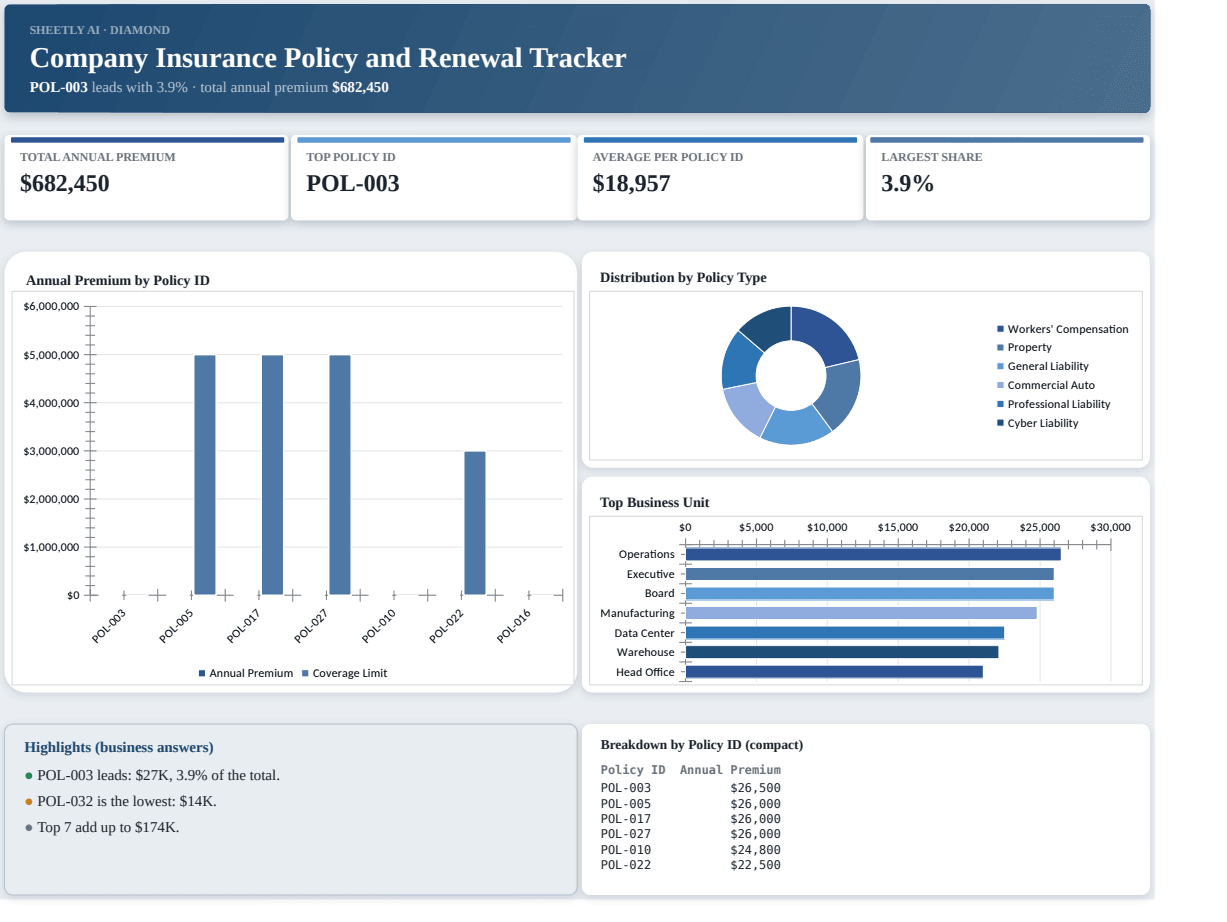
Task: Click the Executive horizontal bar
Action: (x=870, y=574)
